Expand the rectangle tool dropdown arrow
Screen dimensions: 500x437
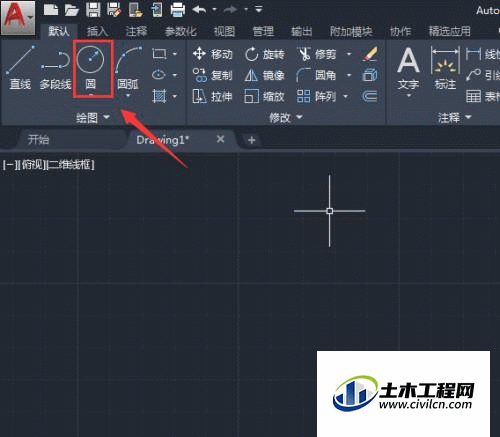click(175, 54)
